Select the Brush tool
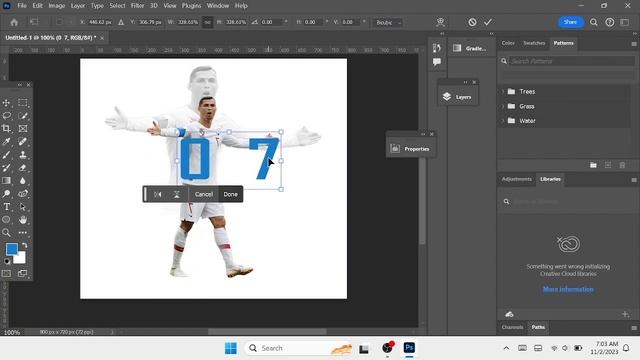Screen dimensions: 640x360 [7, 155]
